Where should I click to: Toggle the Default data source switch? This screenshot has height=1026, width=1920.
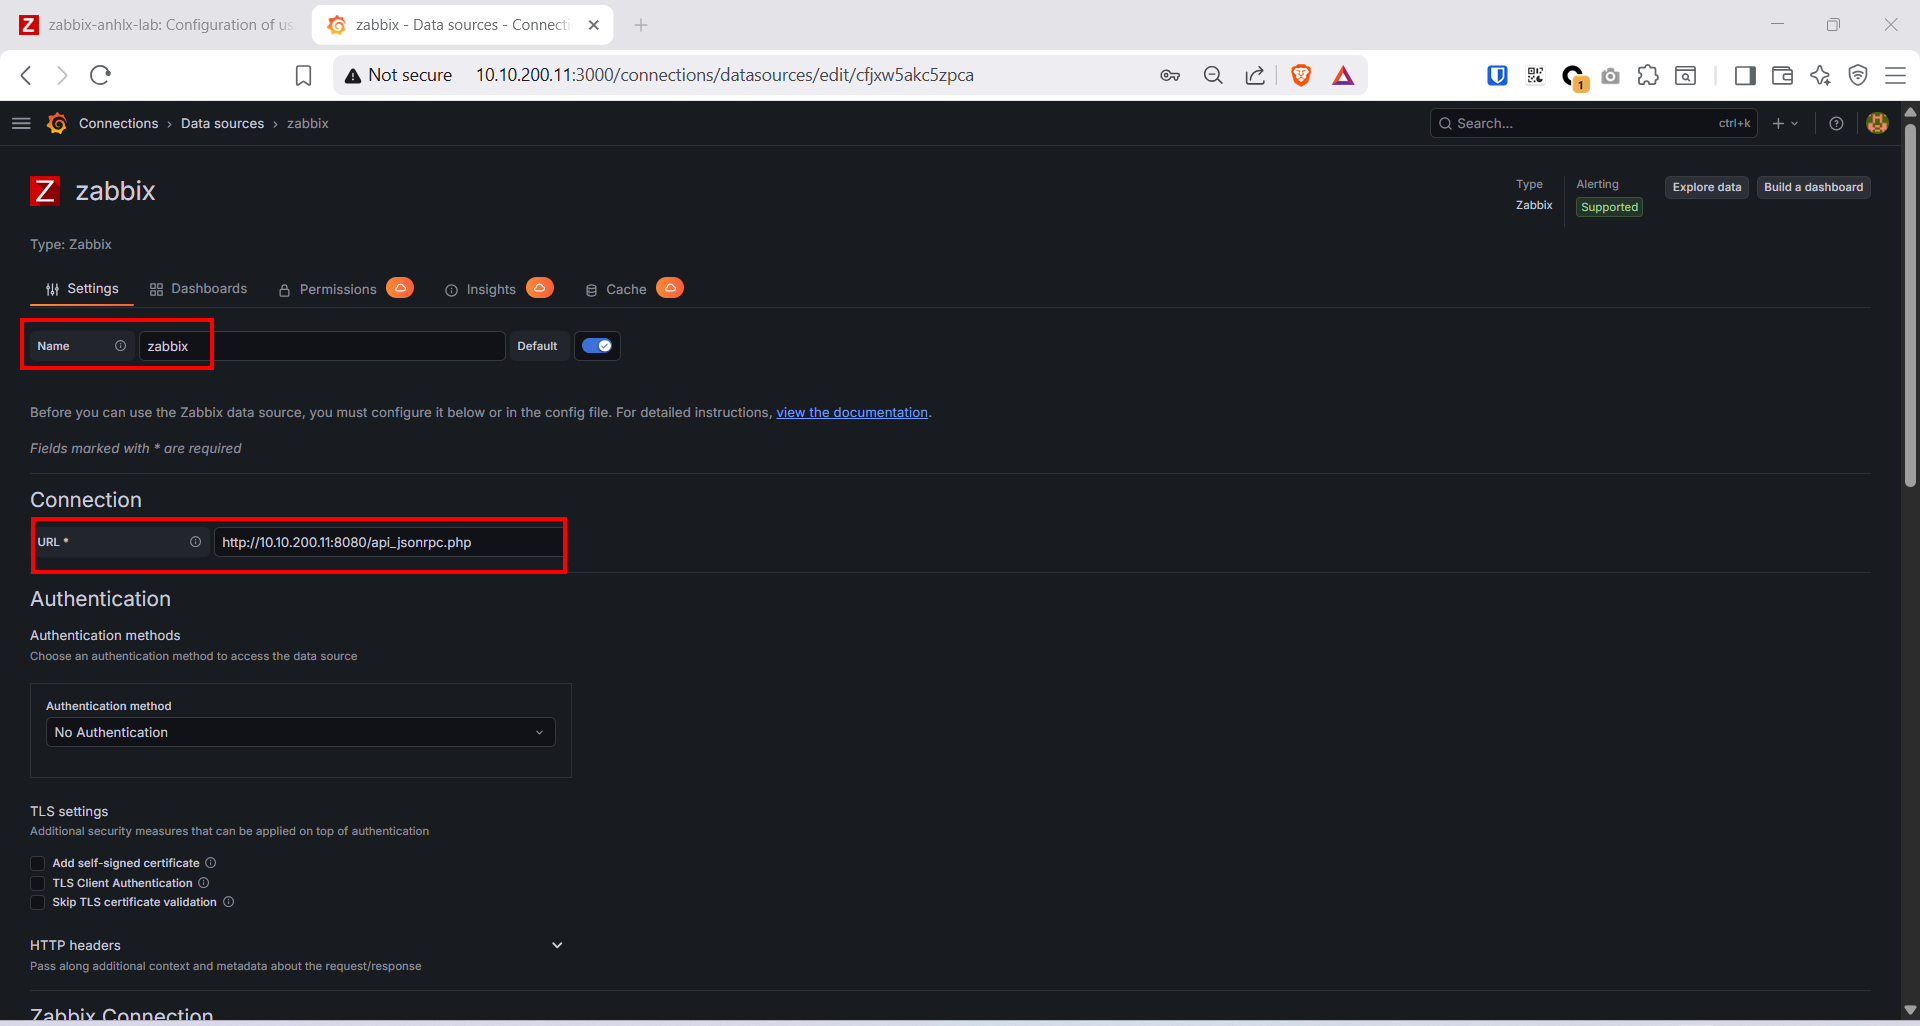click(597, 346)
